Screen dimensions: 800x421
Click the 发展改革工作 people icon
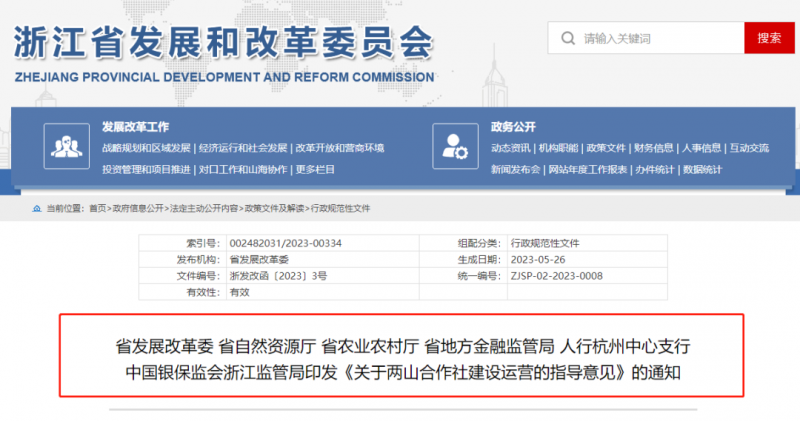(67, 146)
